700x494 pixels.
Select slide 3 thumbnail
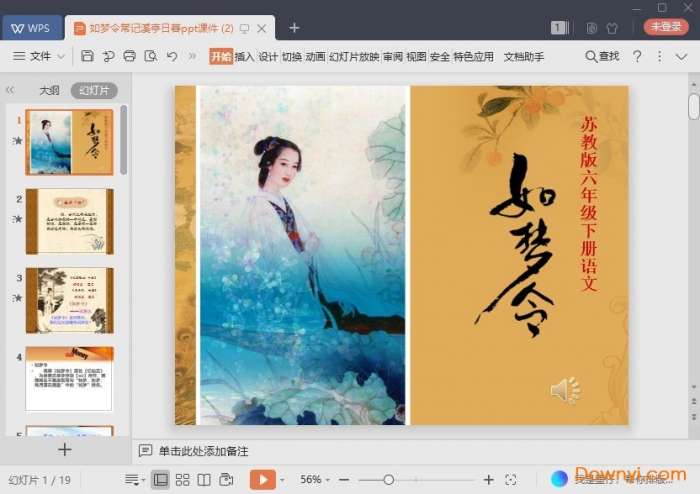(x=69, y=300)
